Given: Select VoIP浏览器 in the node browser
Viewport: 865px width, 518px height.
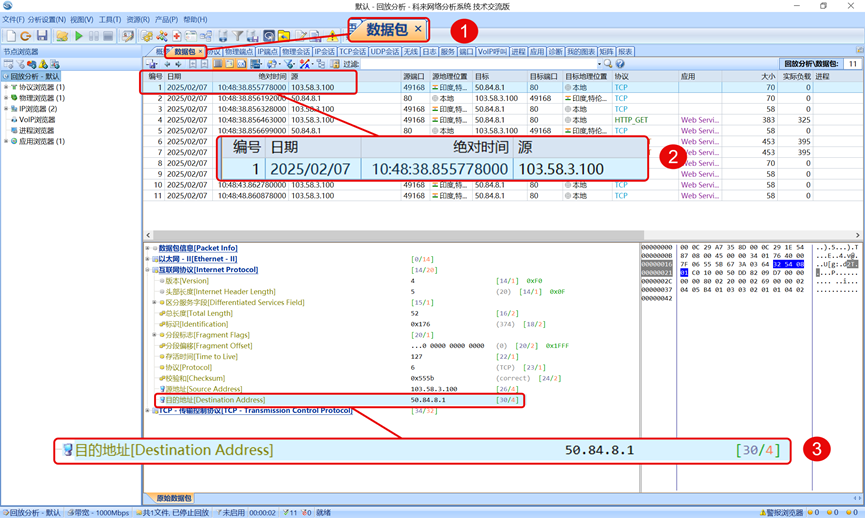Looking at the screenshot, I should 38,120.
